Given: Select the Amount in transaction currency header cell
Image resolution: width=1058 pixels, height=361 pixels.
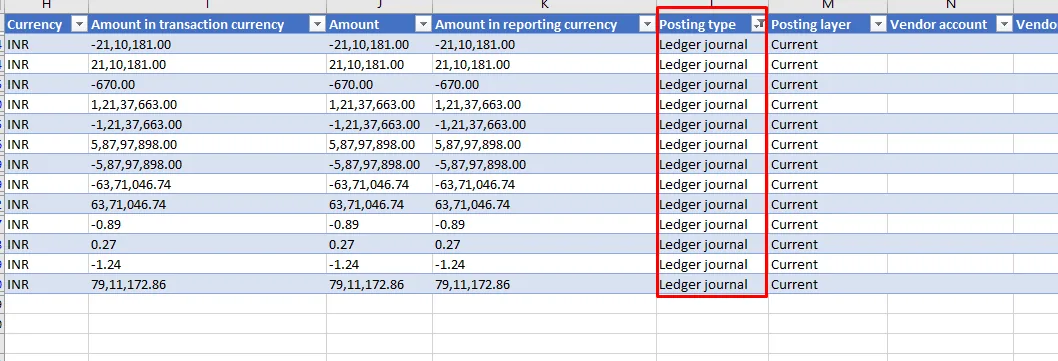Looking at the screenshot, I should point(207,25).
